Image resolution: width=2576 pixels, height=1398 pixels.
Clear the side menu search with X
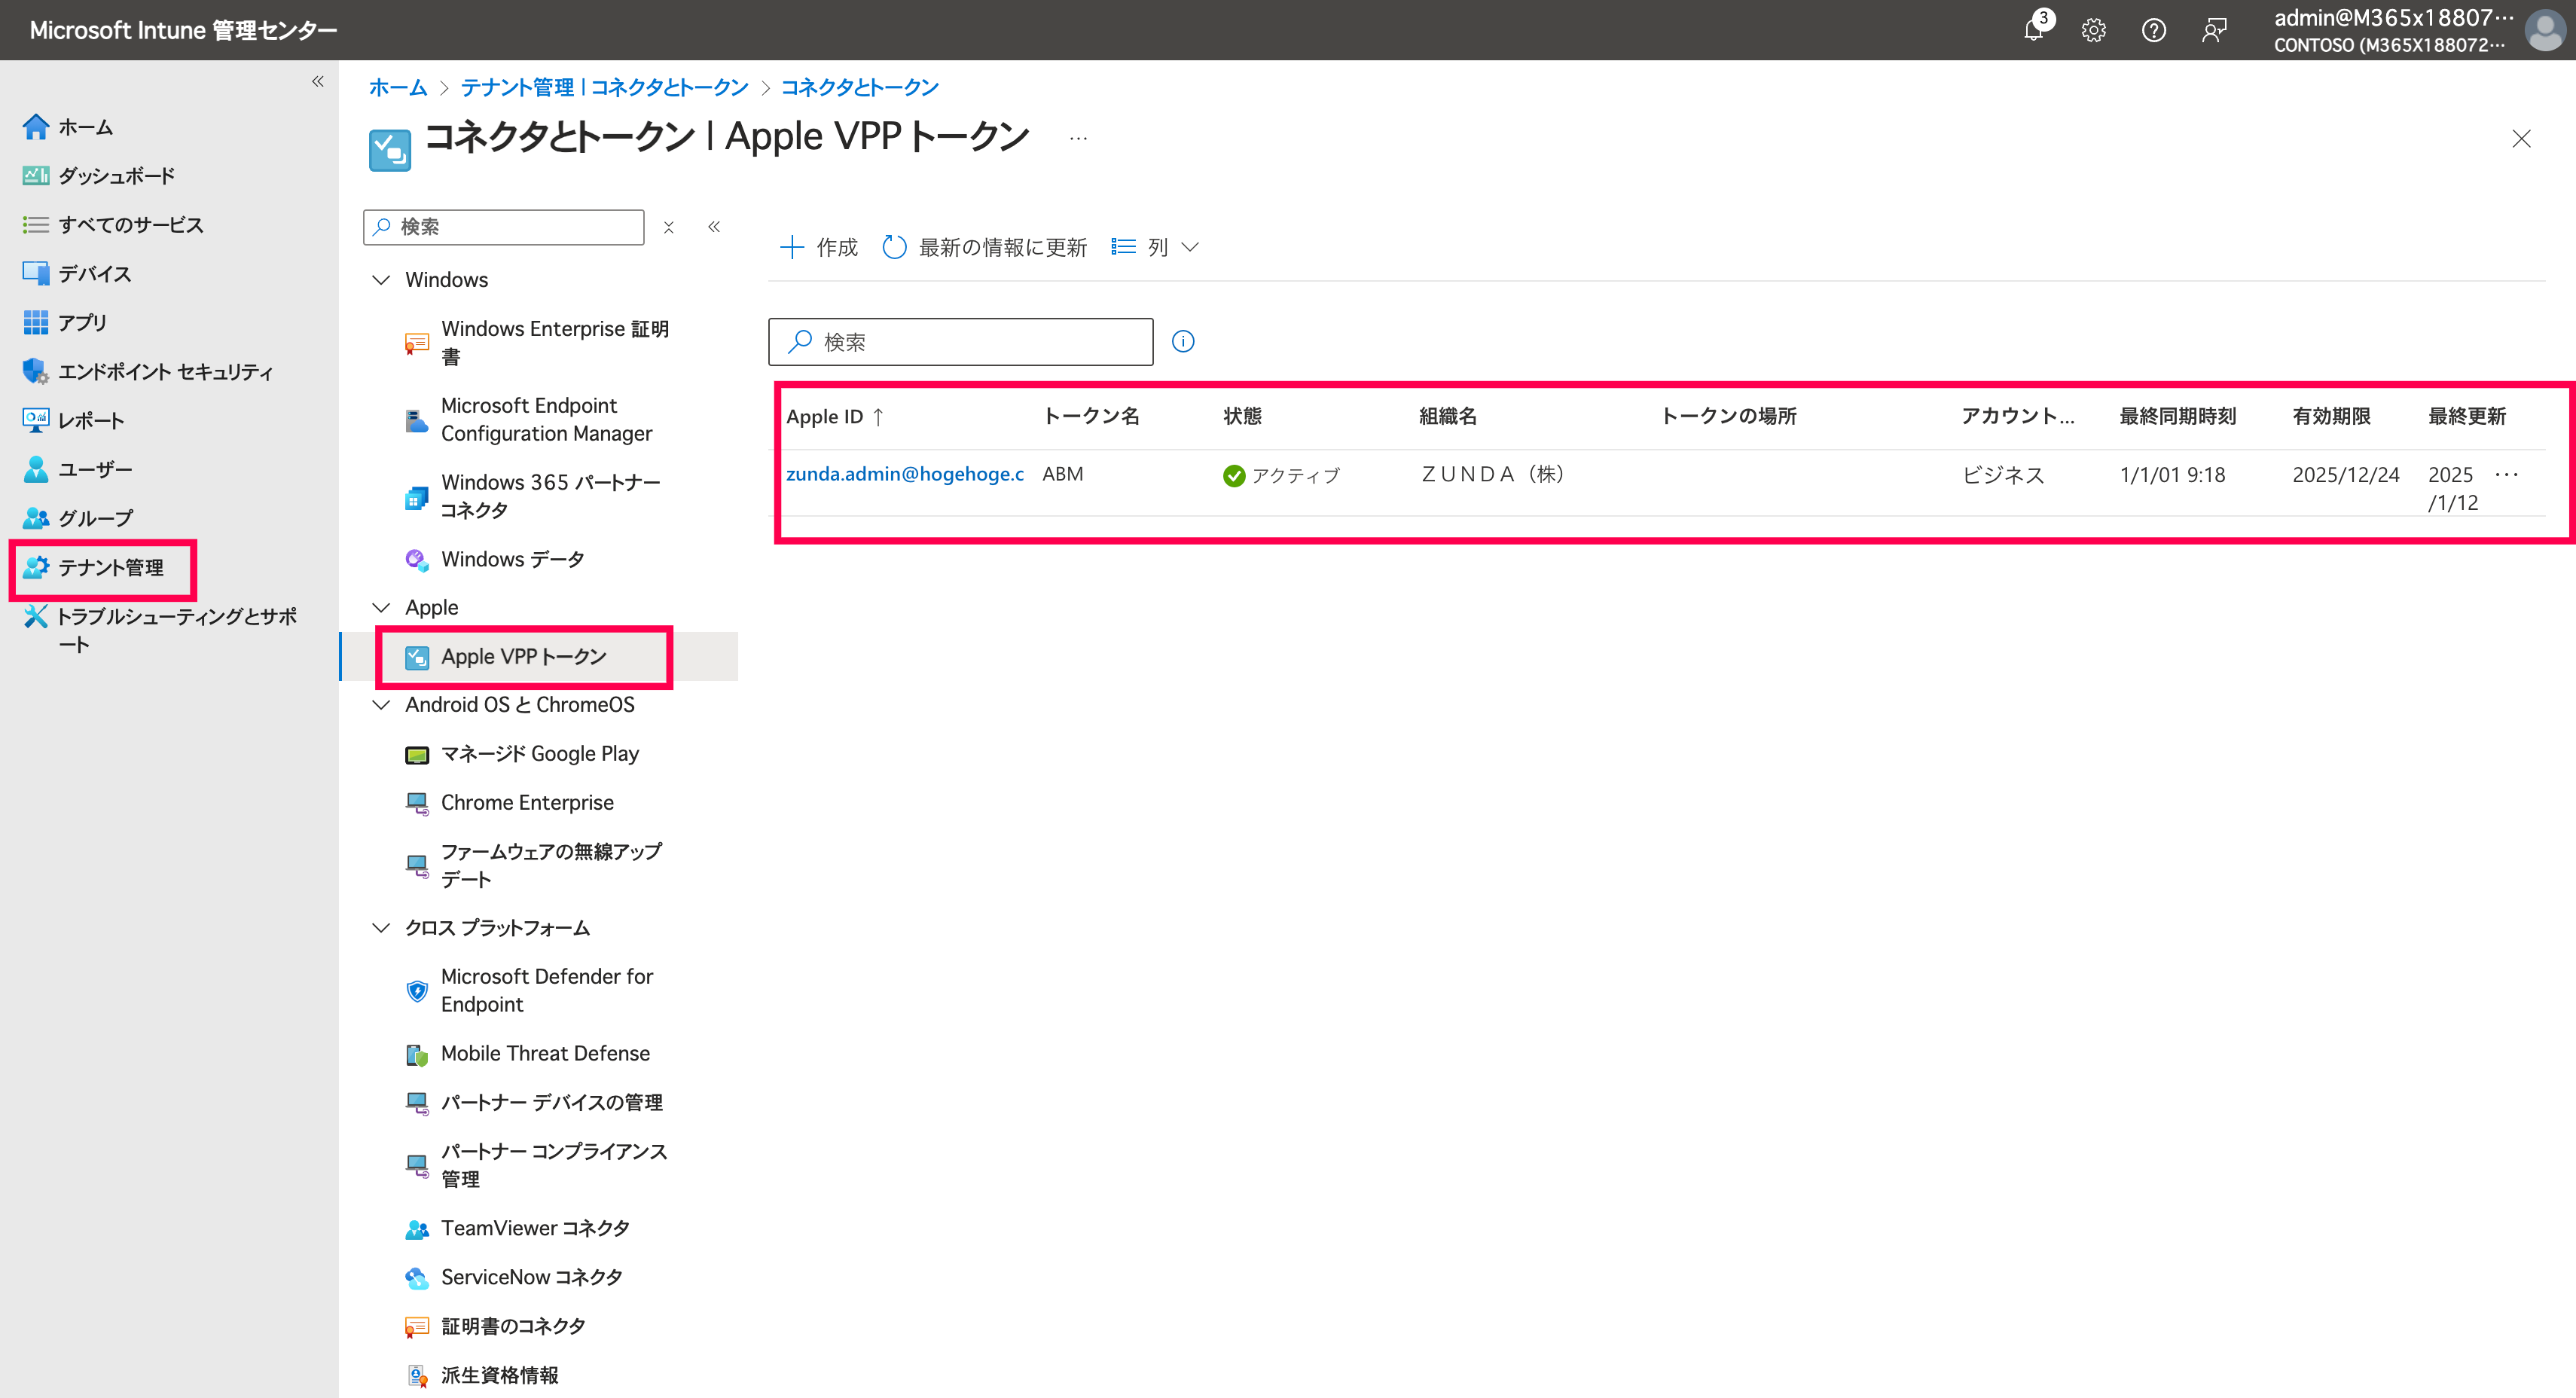(669, 227)
